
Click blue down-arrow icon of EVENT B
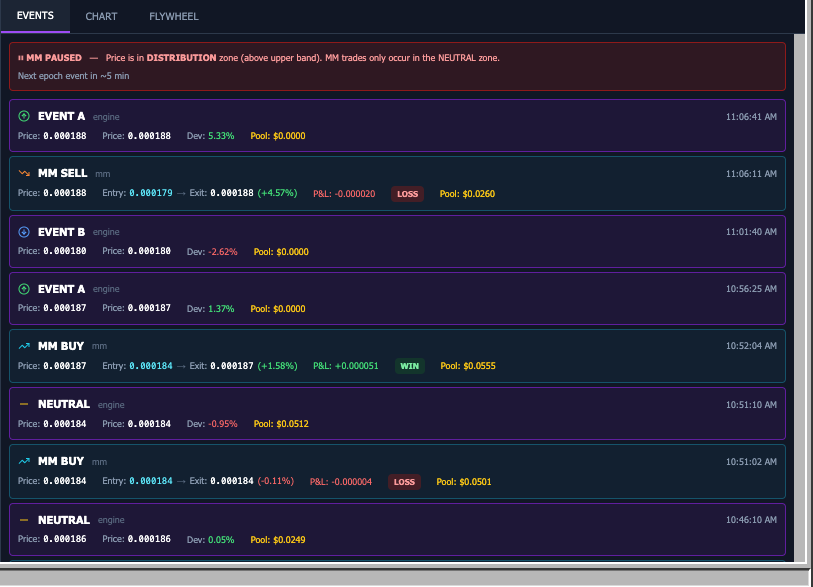(x=24, y=232)
